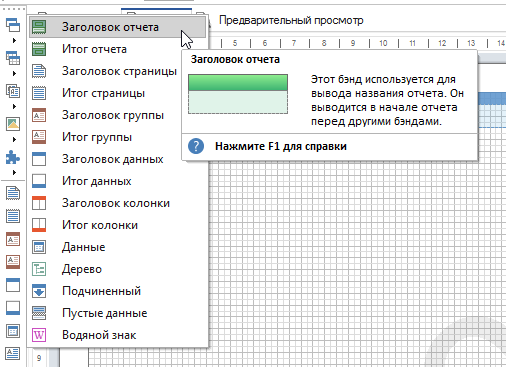Click the Подчиненный down-arrow band icon
The width and height of the screenshot is (506, 367).
(x=39, y=291)
